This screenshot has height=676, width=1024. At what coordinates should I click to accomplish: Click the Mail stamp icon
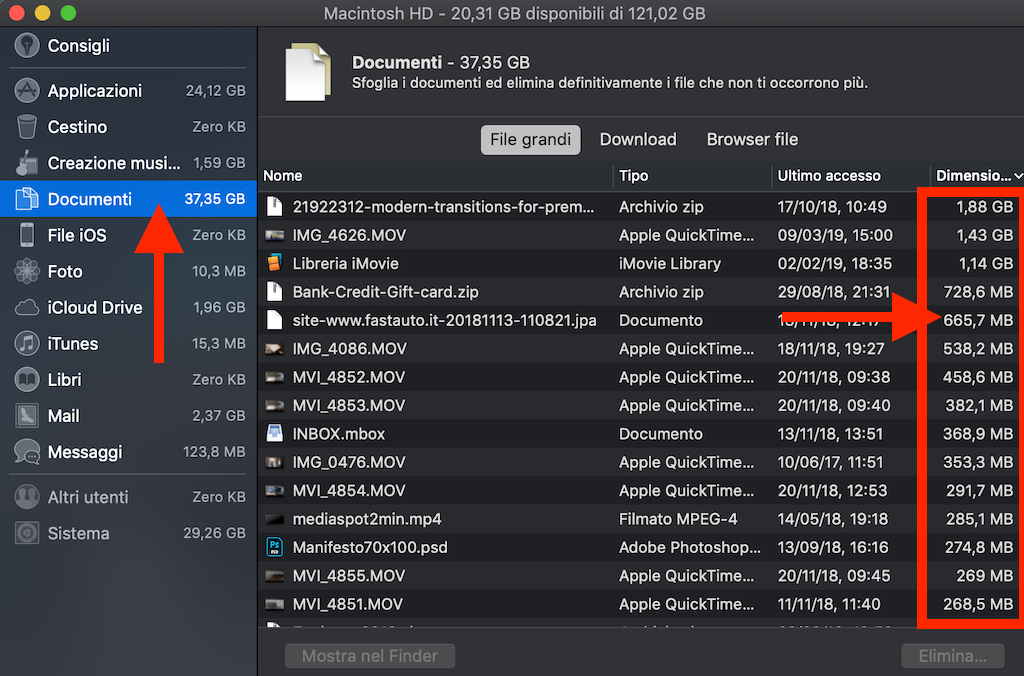pos(27,415)
